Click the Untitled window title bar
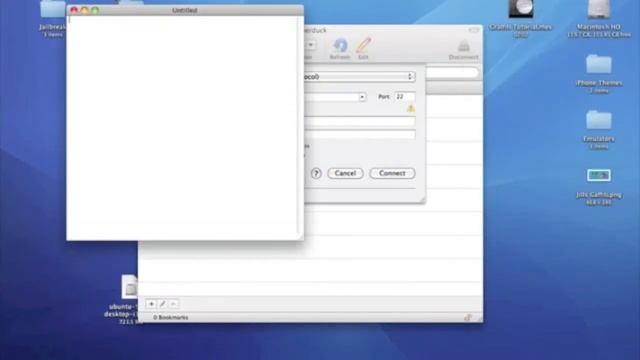Image resolution: width=640 pixels, height=360 pixels. pos(185,10)
